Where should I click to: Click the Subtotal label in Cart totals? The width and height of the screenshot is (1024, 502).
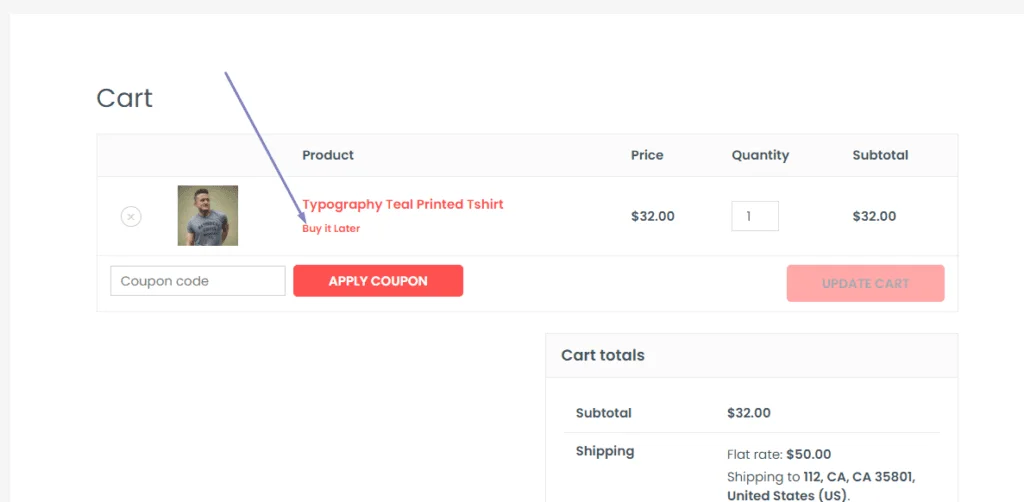[x=604, y=413]
